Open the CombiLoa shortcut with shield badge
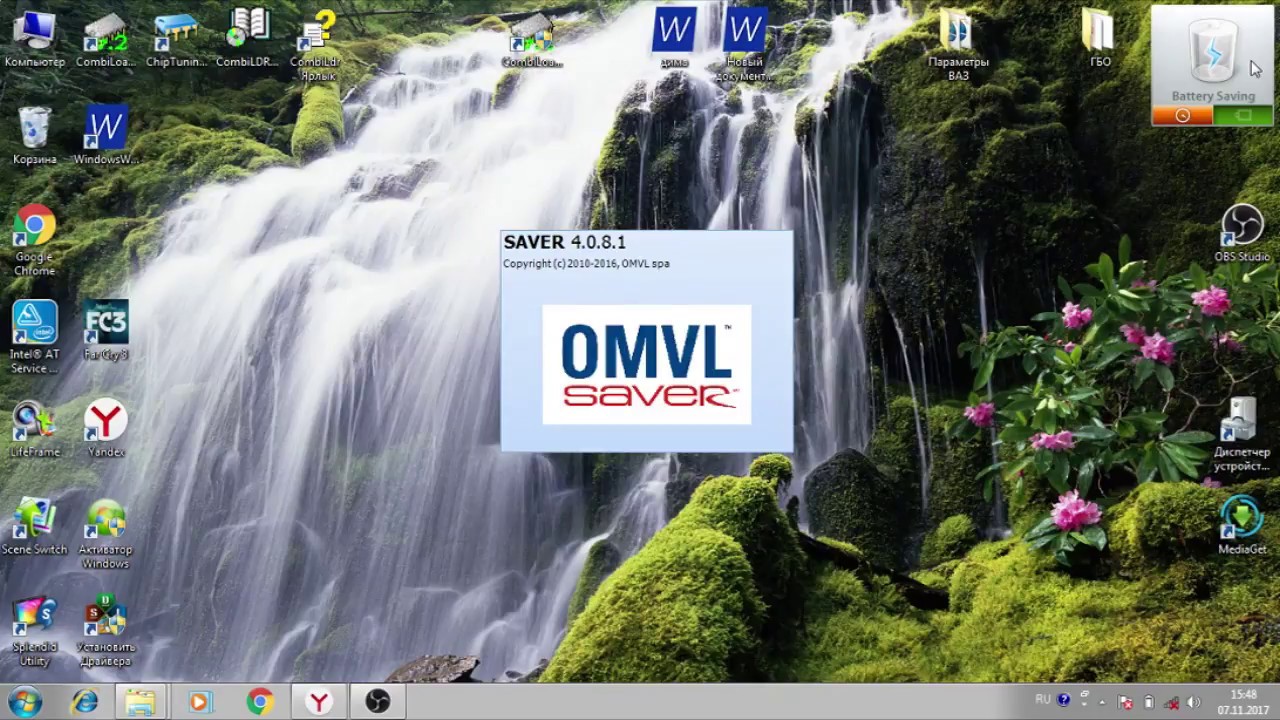The image size is (1280, 720). [x=532, y=40]
